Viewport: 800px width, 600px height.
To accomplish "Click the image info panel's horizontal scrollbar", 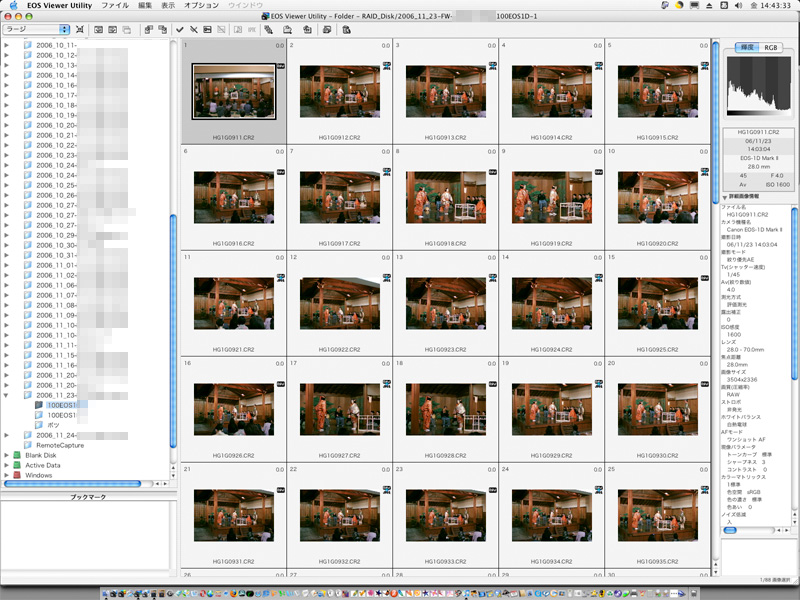I will 730,530.
